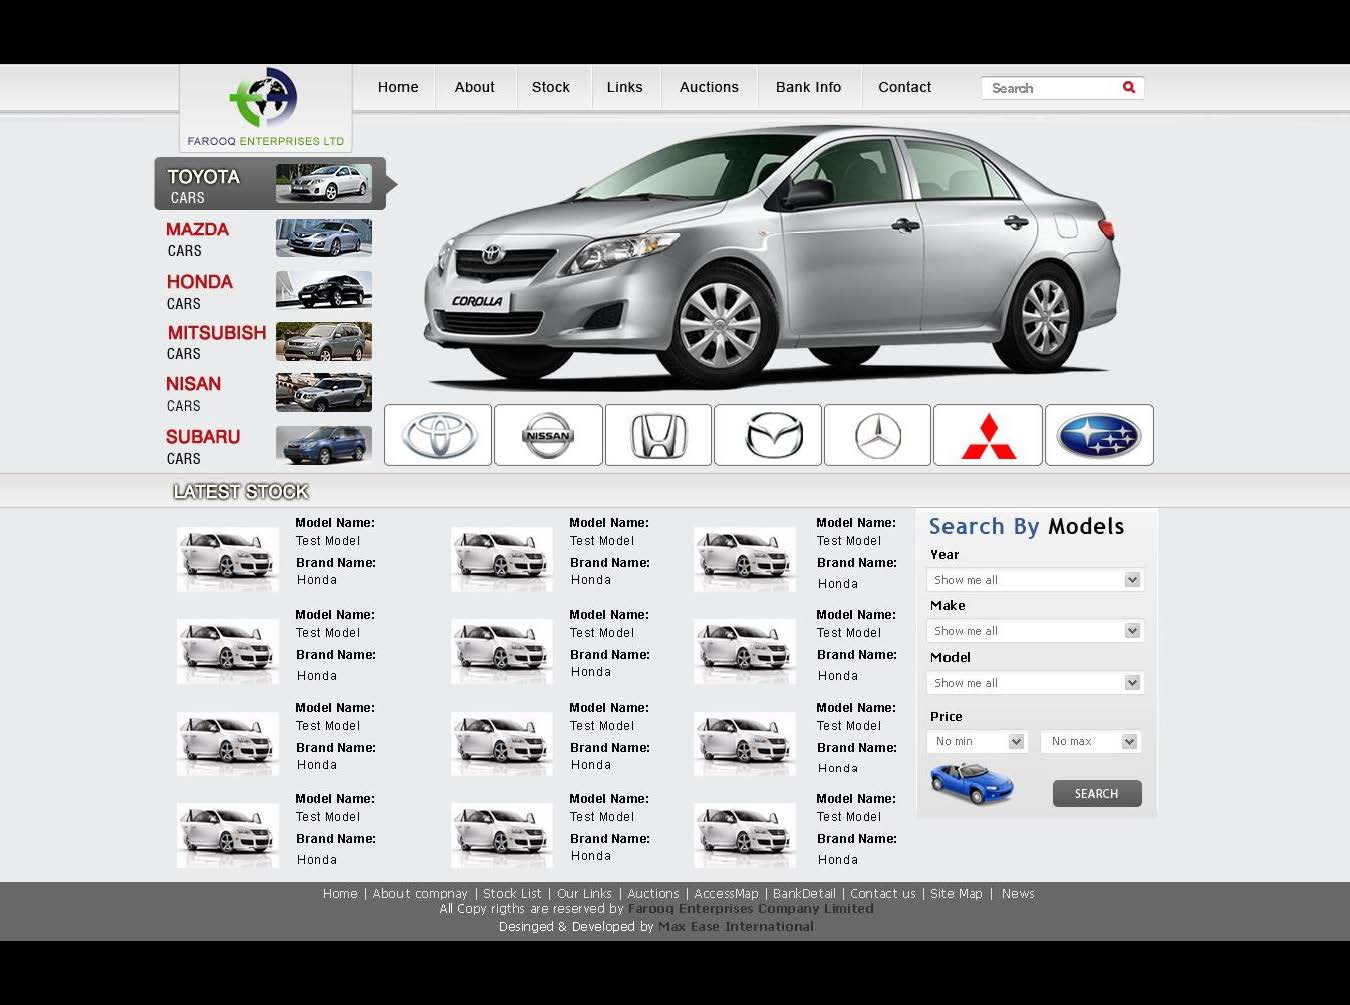
Task: Open the Stock nav tab
Action: point(551,88)
